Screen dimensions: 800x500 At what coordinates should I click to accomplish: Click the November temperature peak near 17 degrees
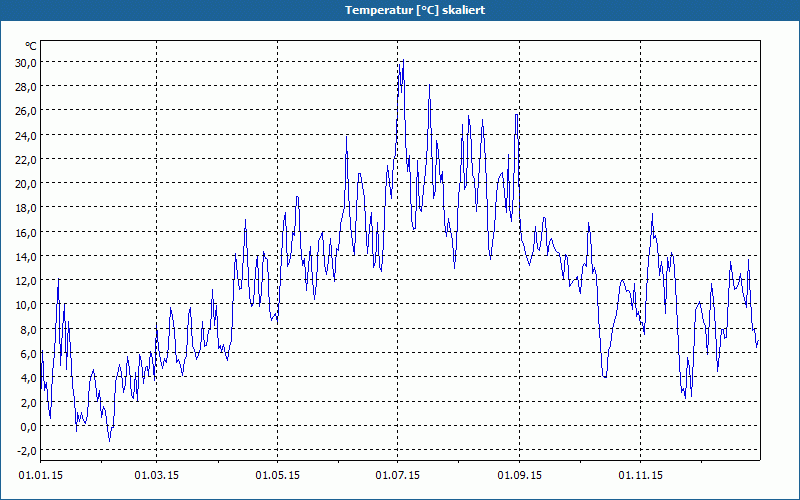coord(652,214)
